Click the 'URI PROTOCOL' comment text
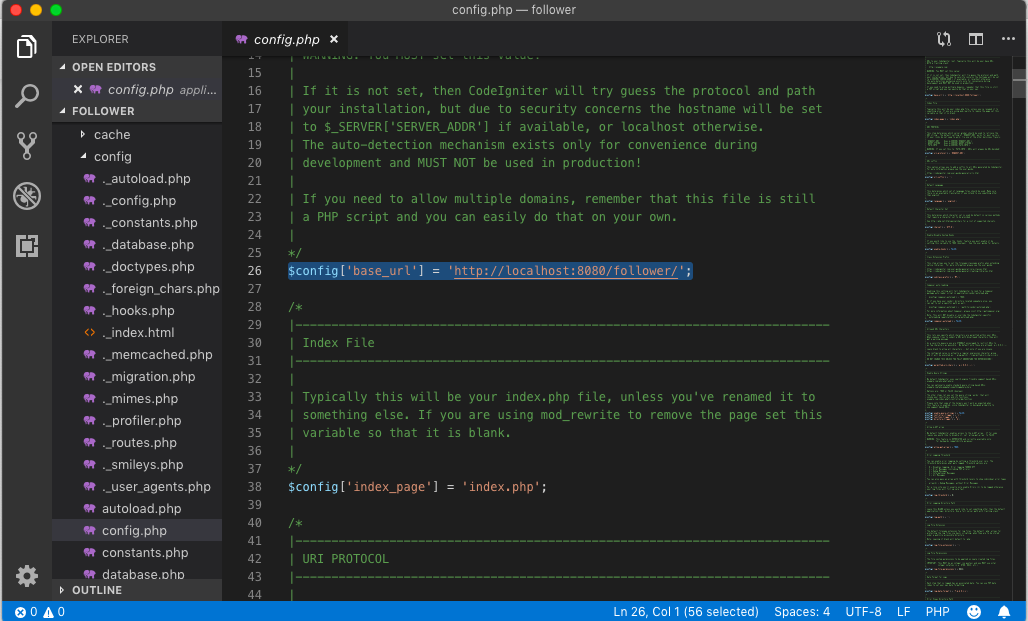The image size is (1028, 621). click(x=346, y=559)
